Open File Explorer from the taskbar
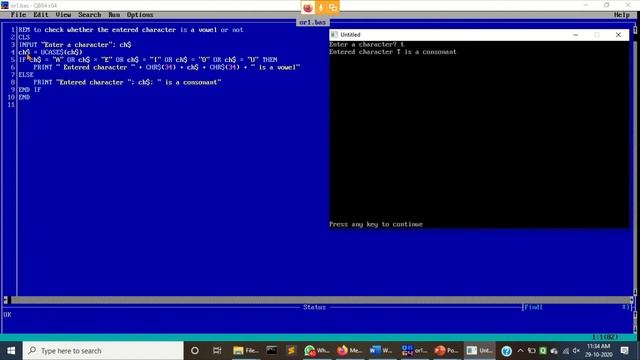Viewport: 640px width, 360px height. pyautogui.click(x=245, y=351)
